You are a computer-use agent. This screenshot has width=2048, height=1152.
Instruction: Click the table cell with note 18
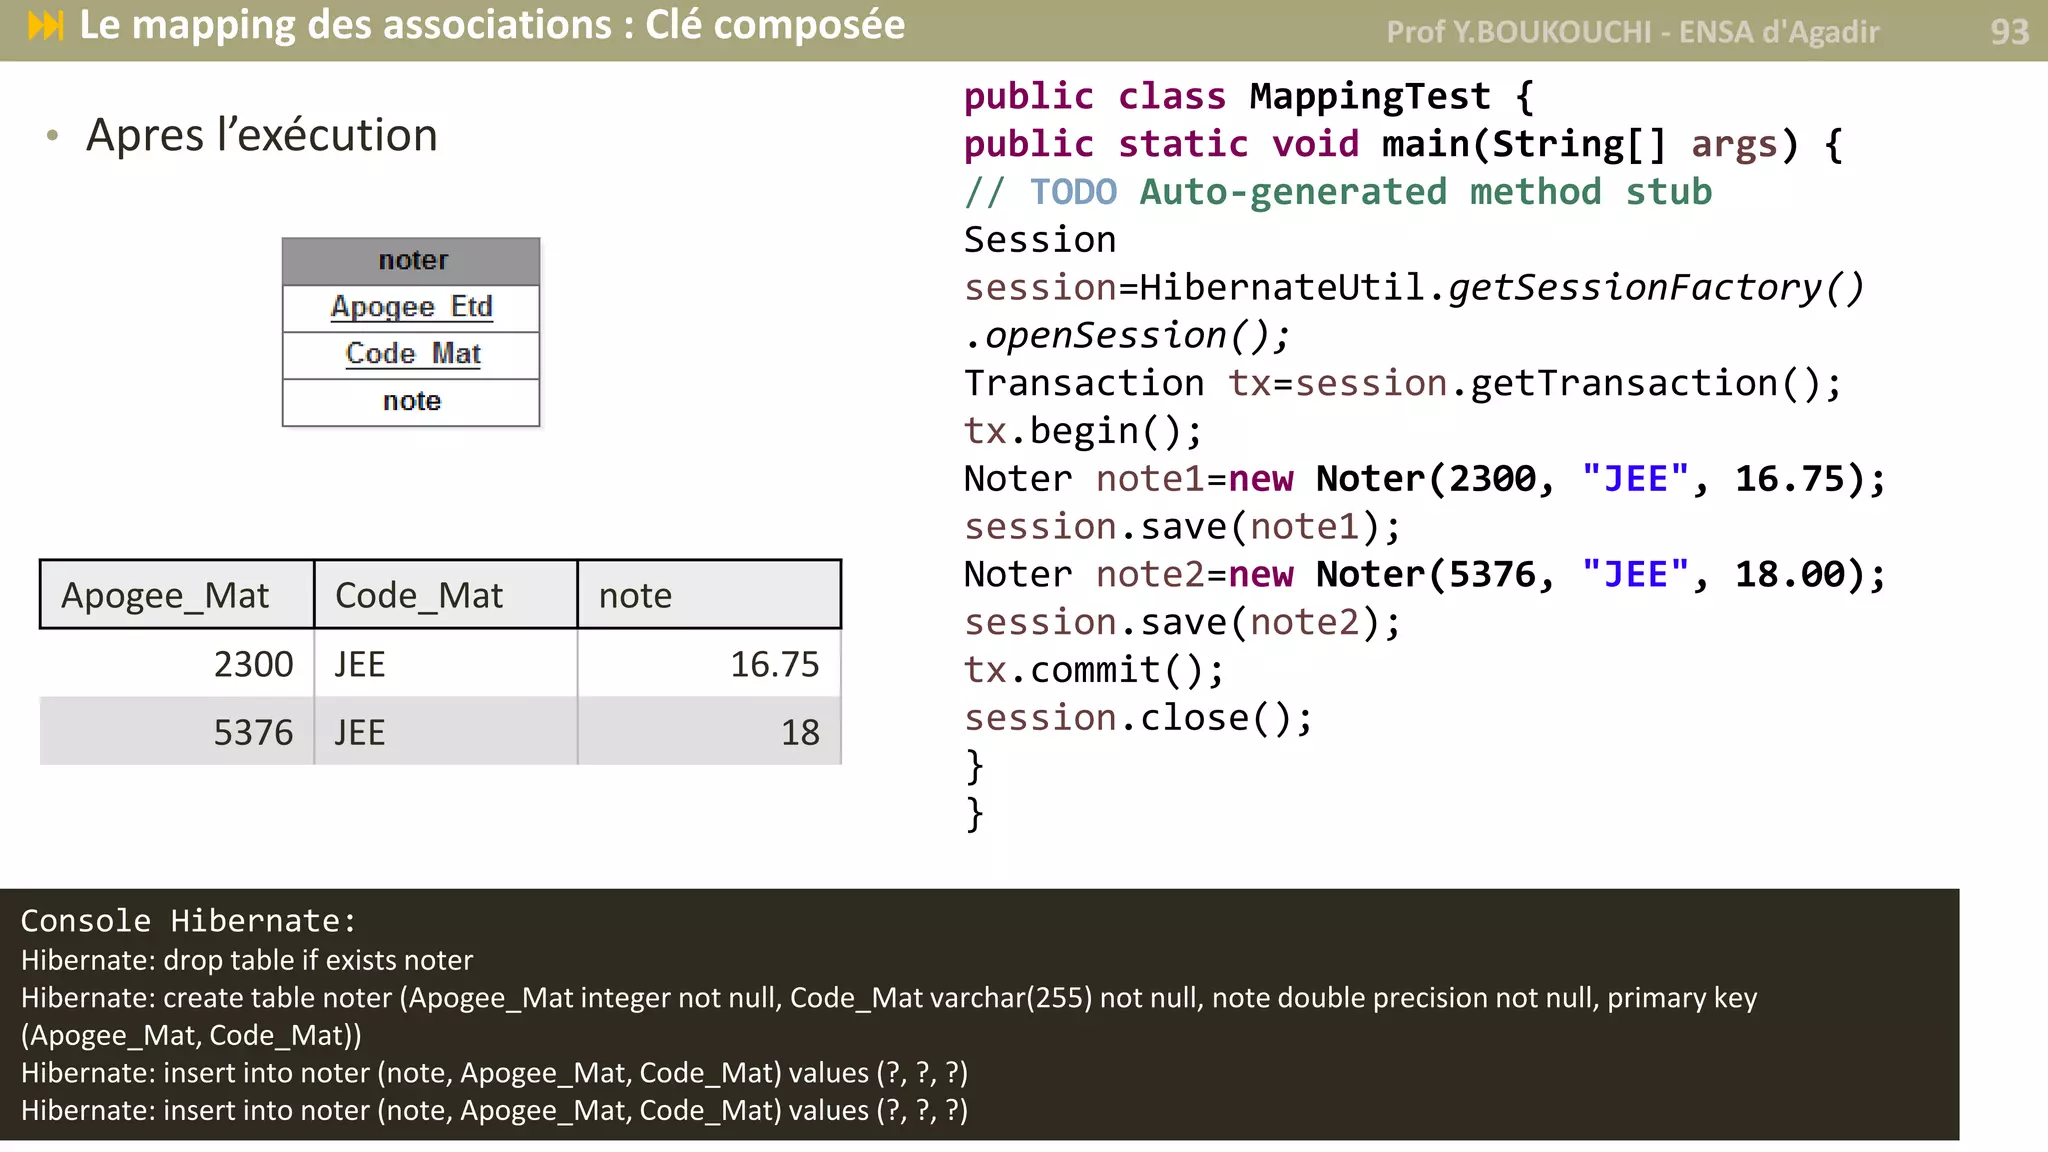[709, 732]
